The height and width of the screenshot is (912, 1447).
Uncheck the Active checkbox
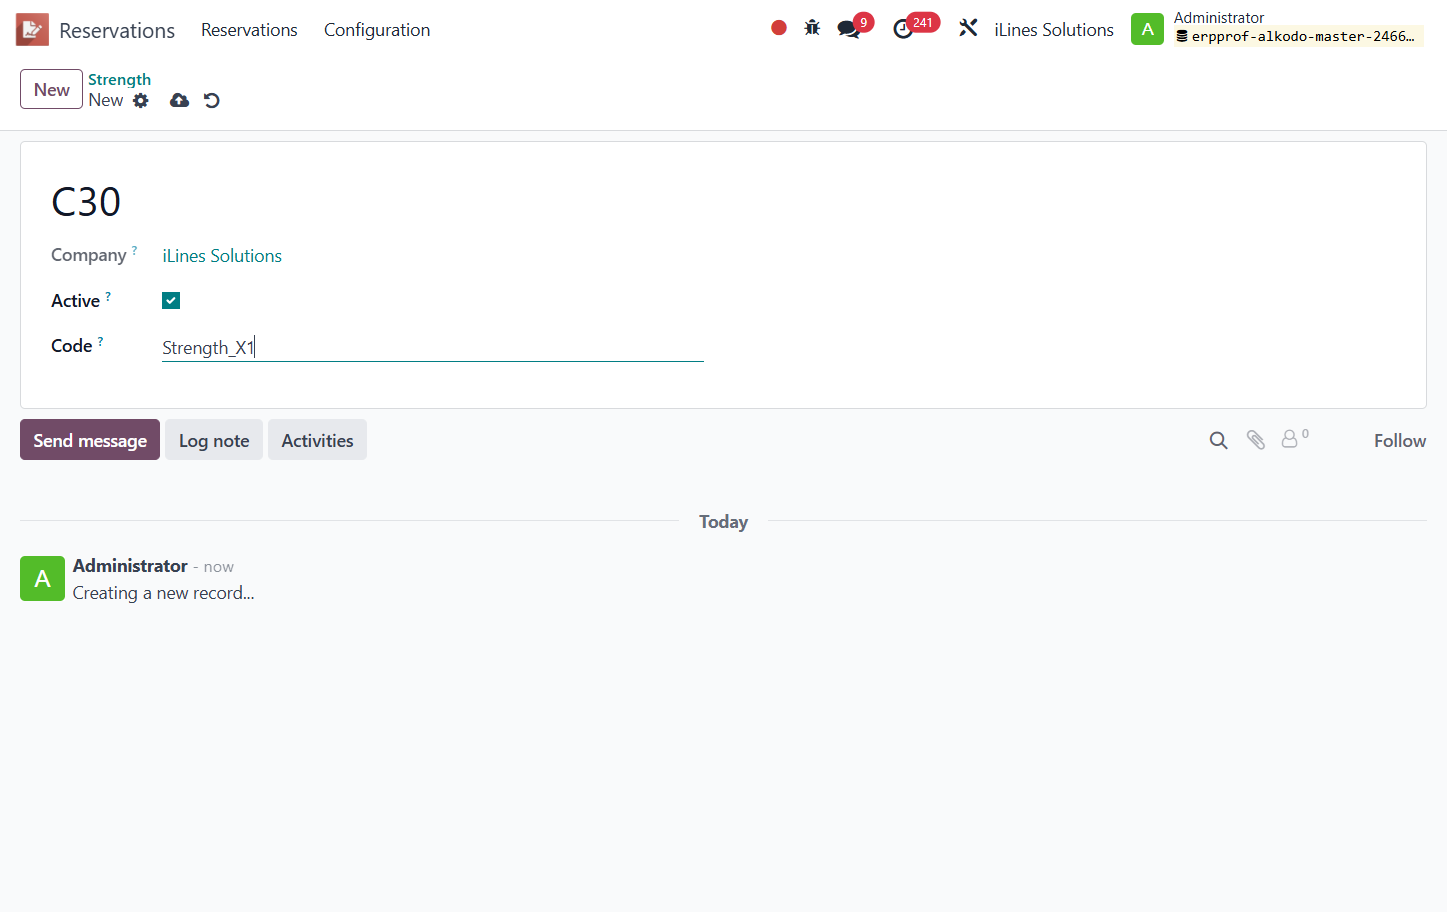pyautogui.click(x=171, y=300)
